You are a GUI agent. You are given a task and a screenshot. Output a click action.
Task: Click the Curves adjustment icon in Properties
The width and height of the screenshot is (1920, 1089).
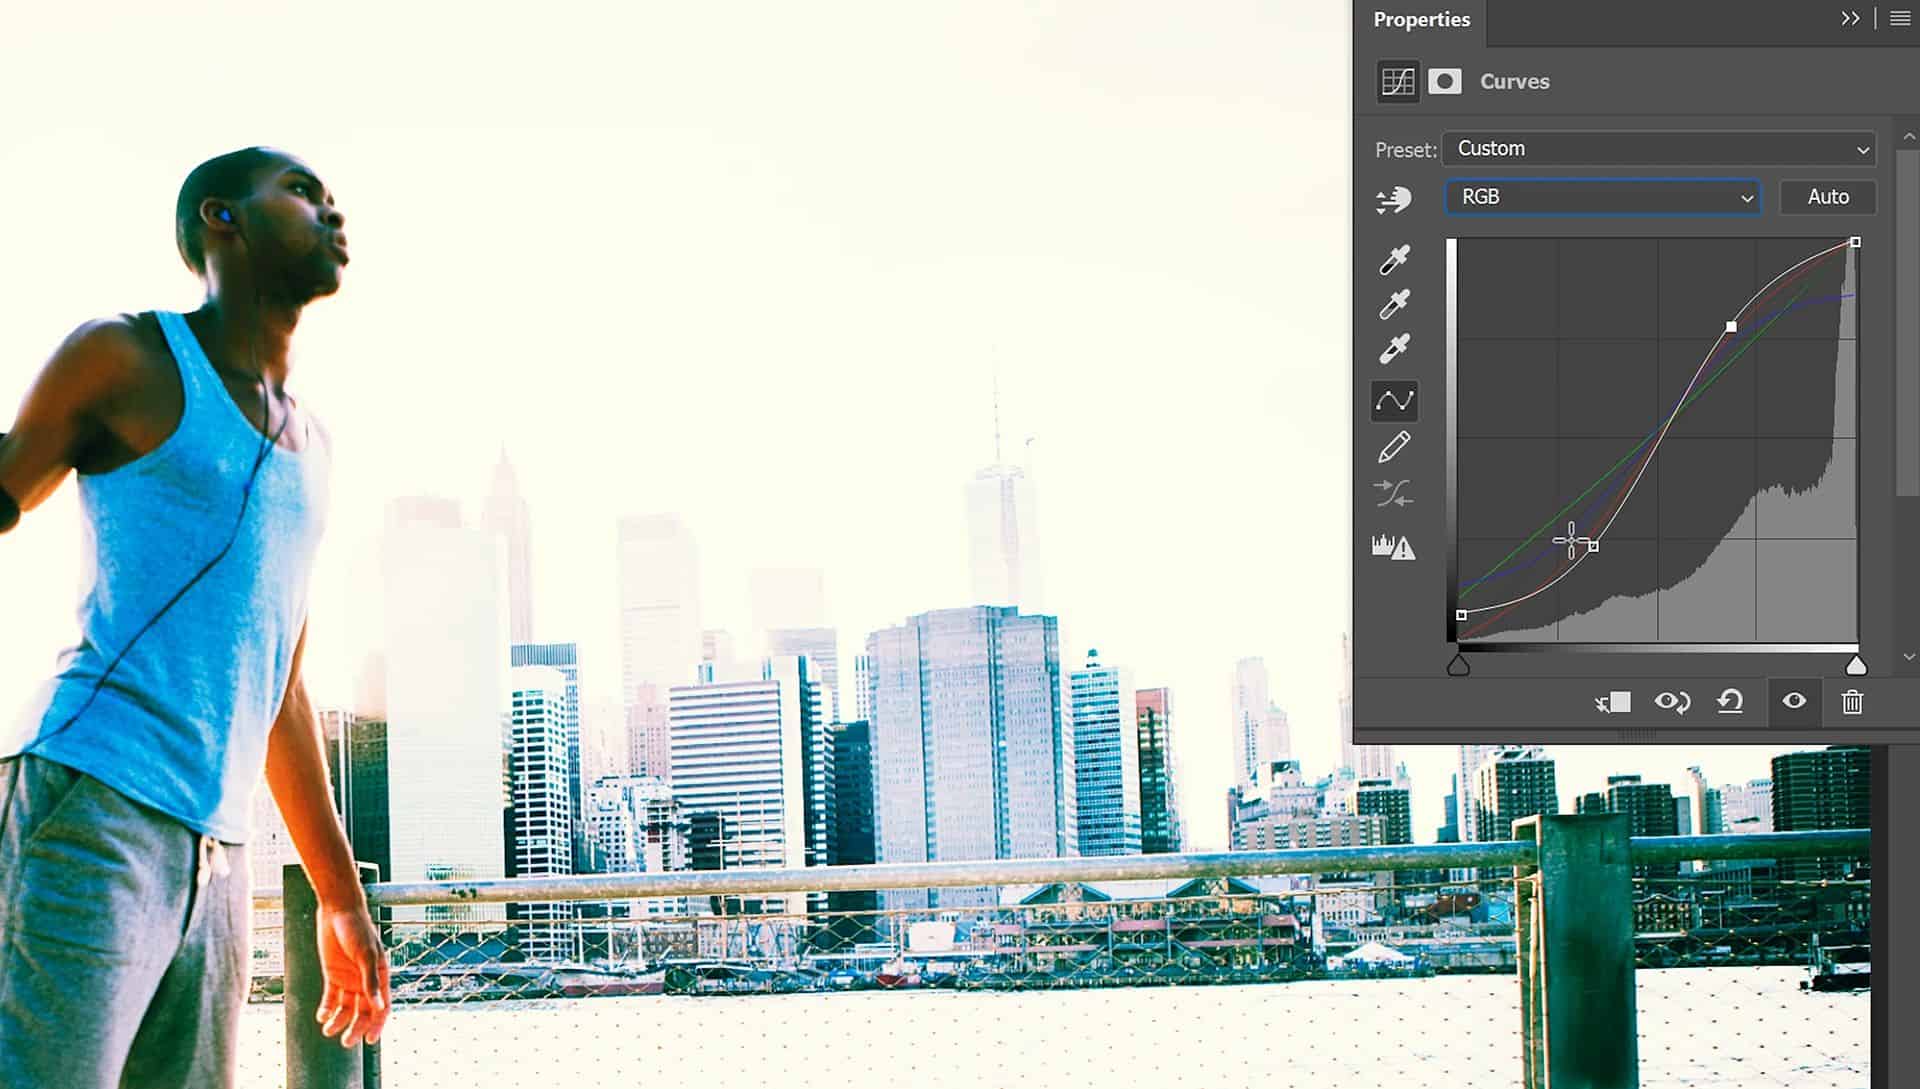click(x=1397, y=82)
